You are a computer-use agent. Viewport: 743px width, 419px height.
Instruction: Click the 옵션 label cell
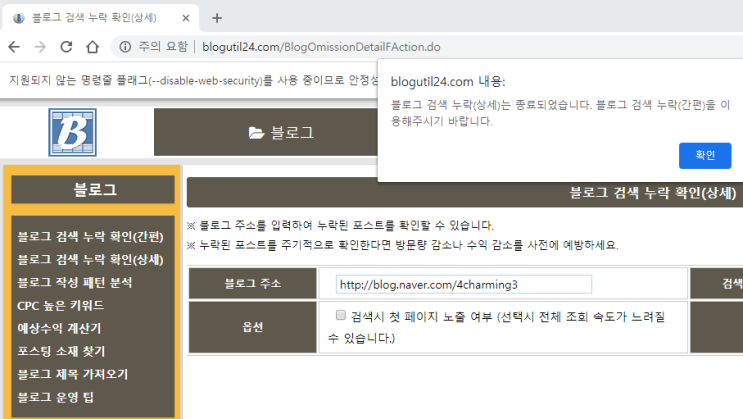[x=253, y=327]
